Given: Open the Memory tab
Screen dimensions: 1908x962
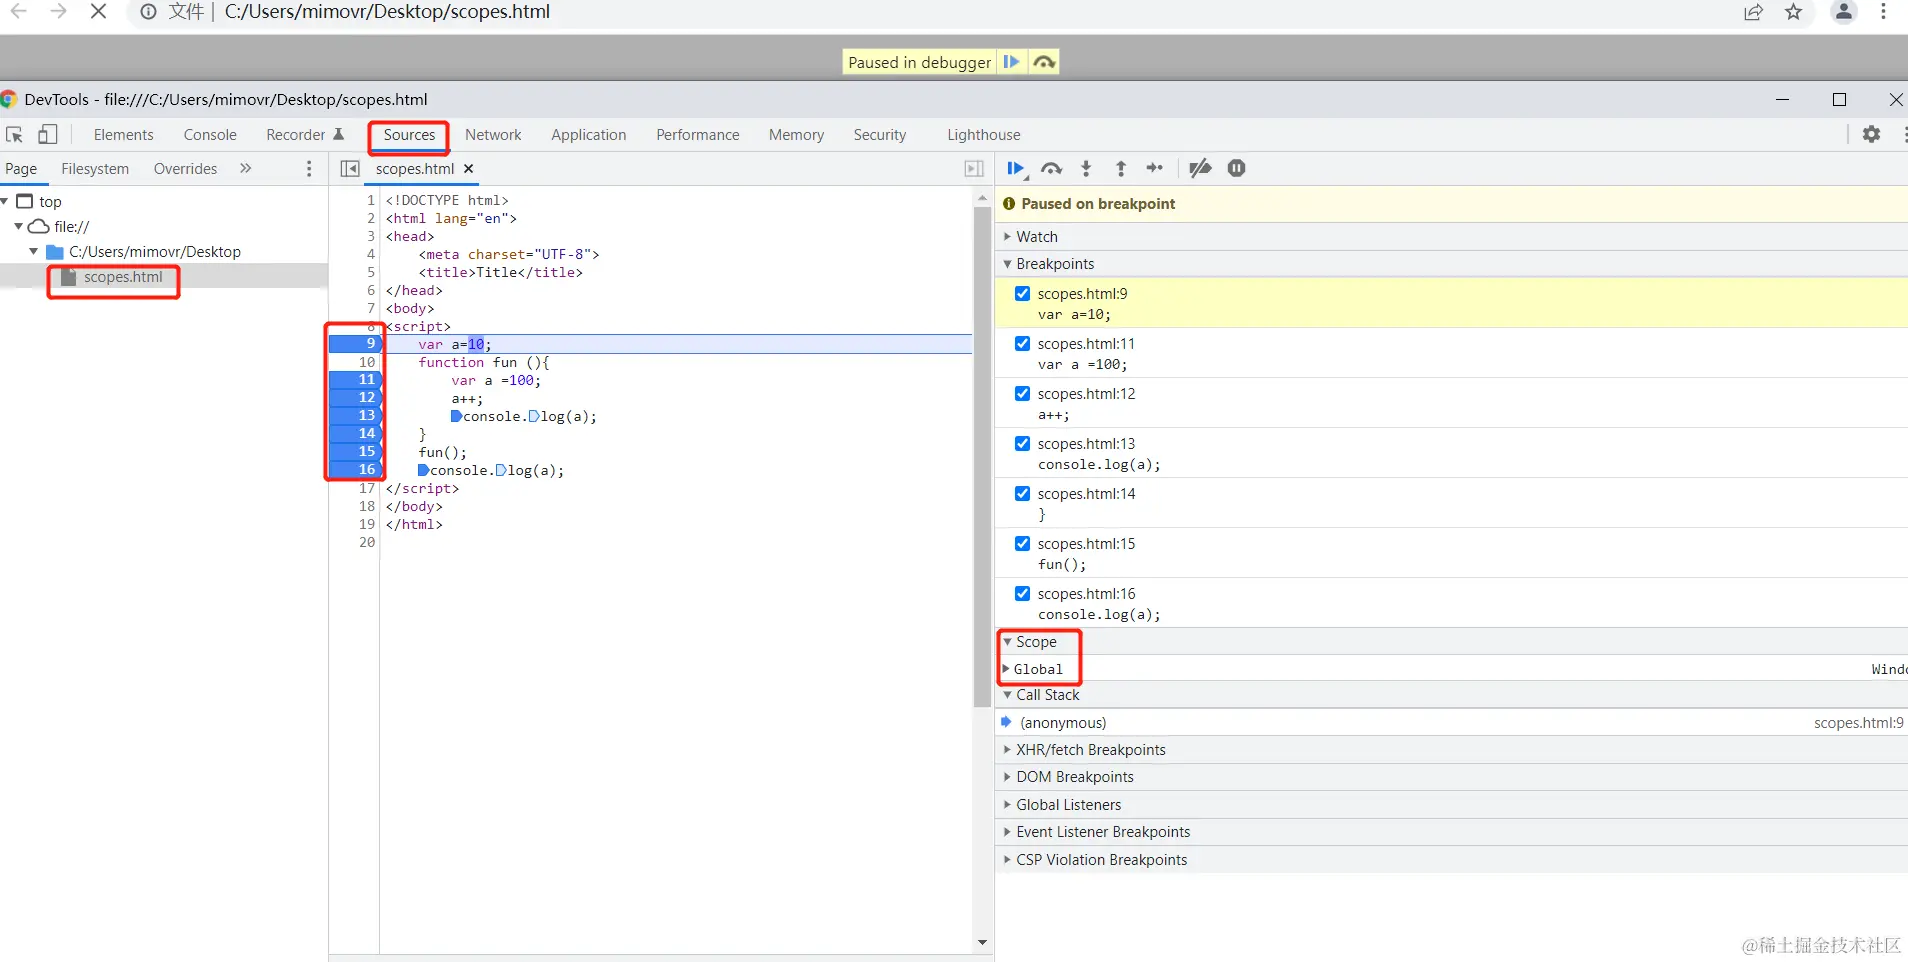Looking at the screenshot, I should pyautogui.click(x=797, y=135).
